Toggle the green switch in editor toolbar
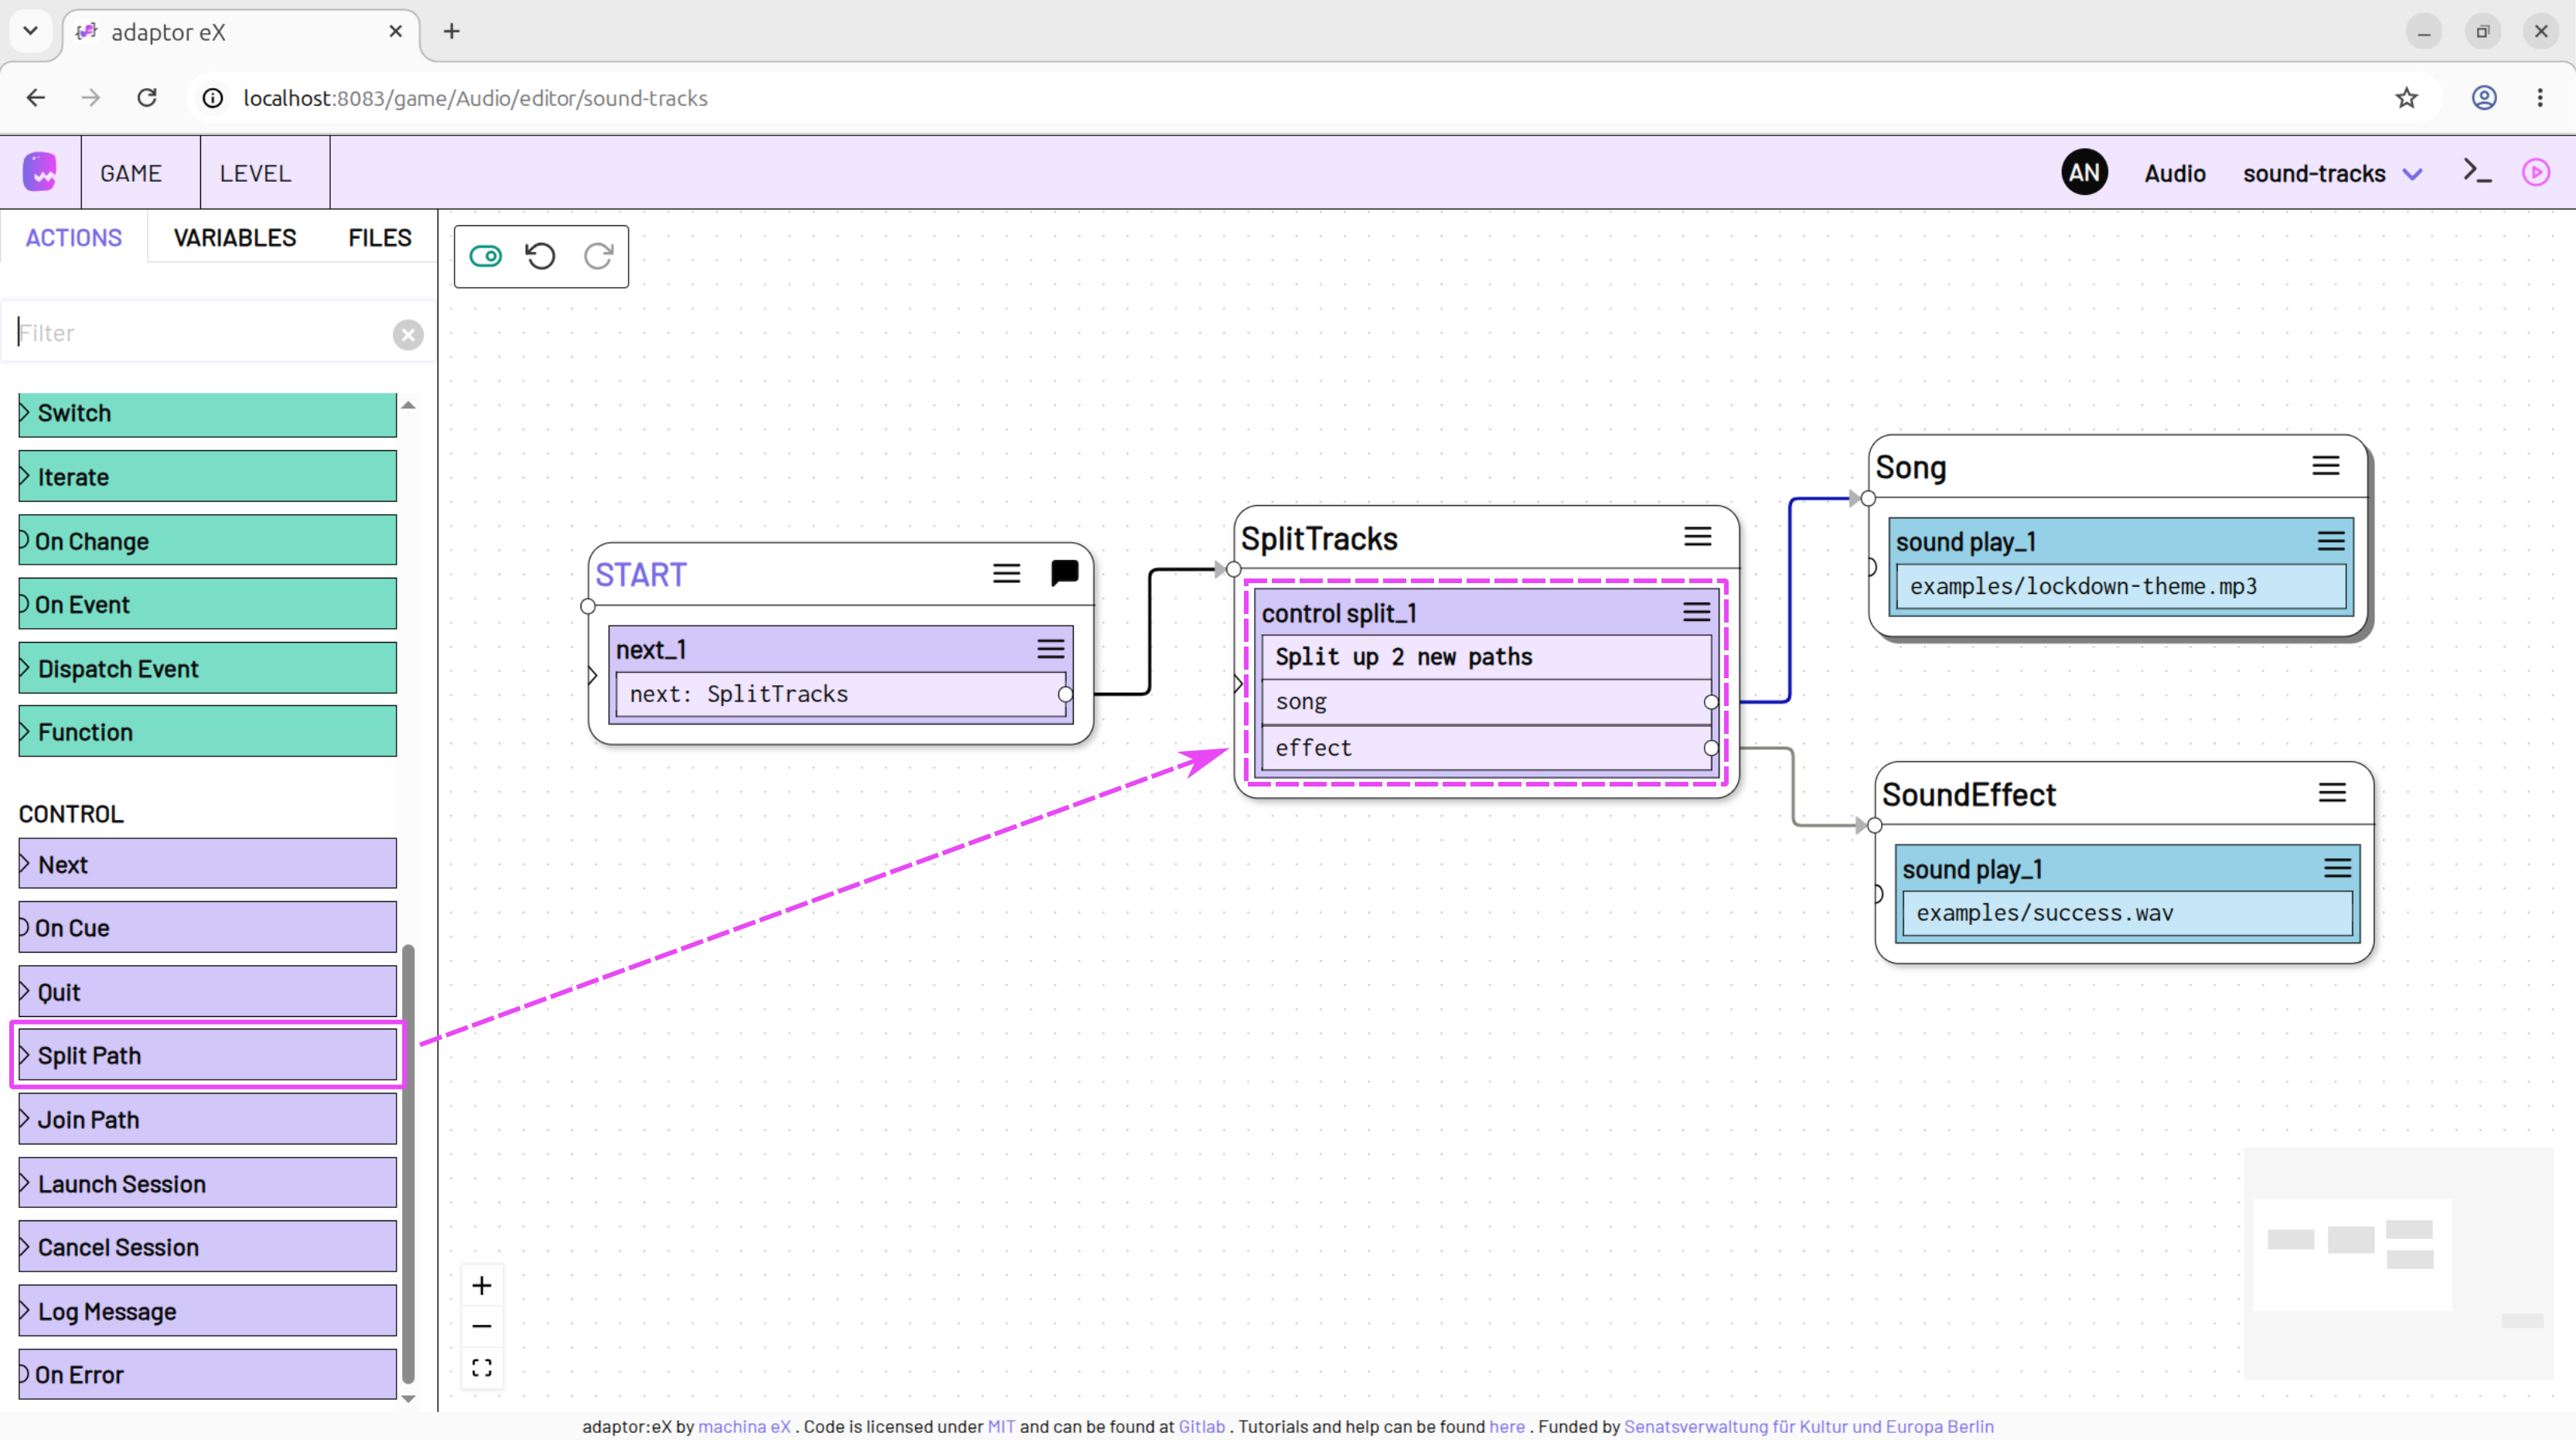Image resolution: width=2576 pixels, height=1440 pixels. coord(486,257)
